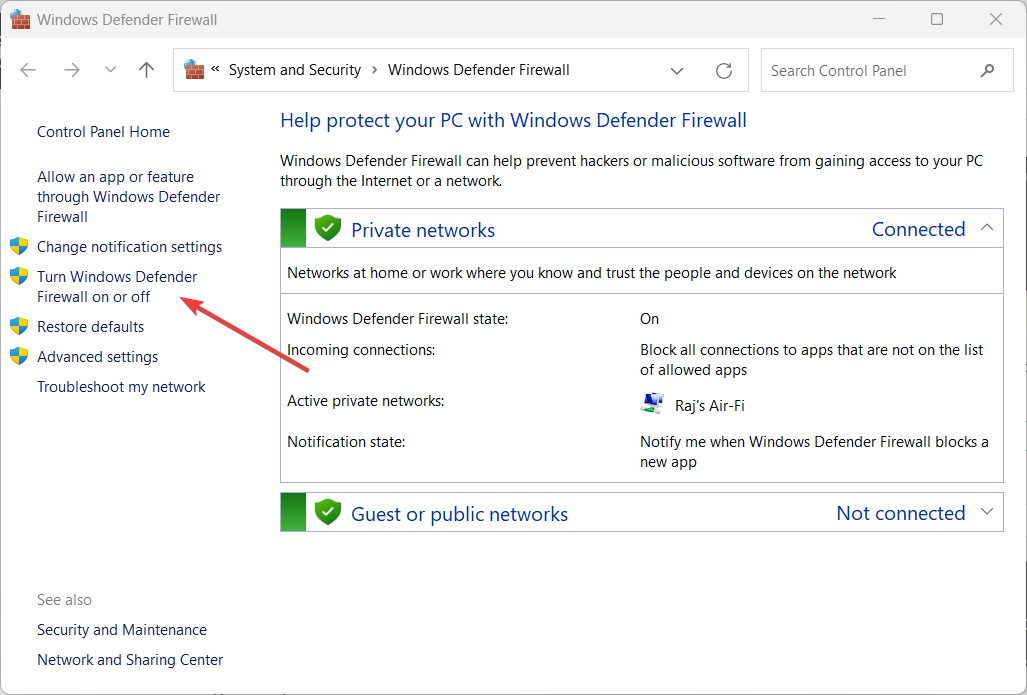
Task: Close the Windows Defender Firewall window
Action: pyautogui.click(x=996, y=19)
